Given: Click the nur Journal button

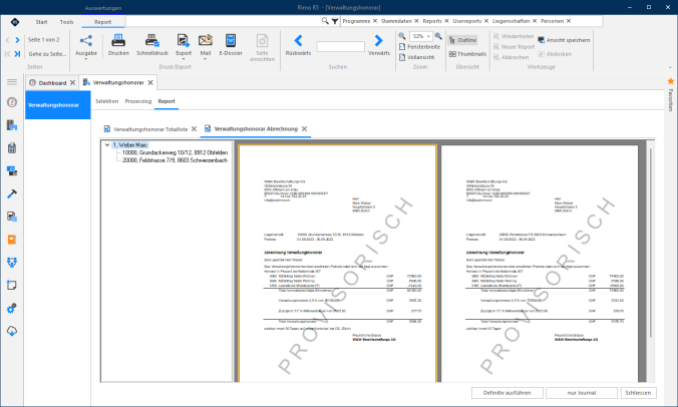Looking at the screenshot, I should tap(582, 393).
